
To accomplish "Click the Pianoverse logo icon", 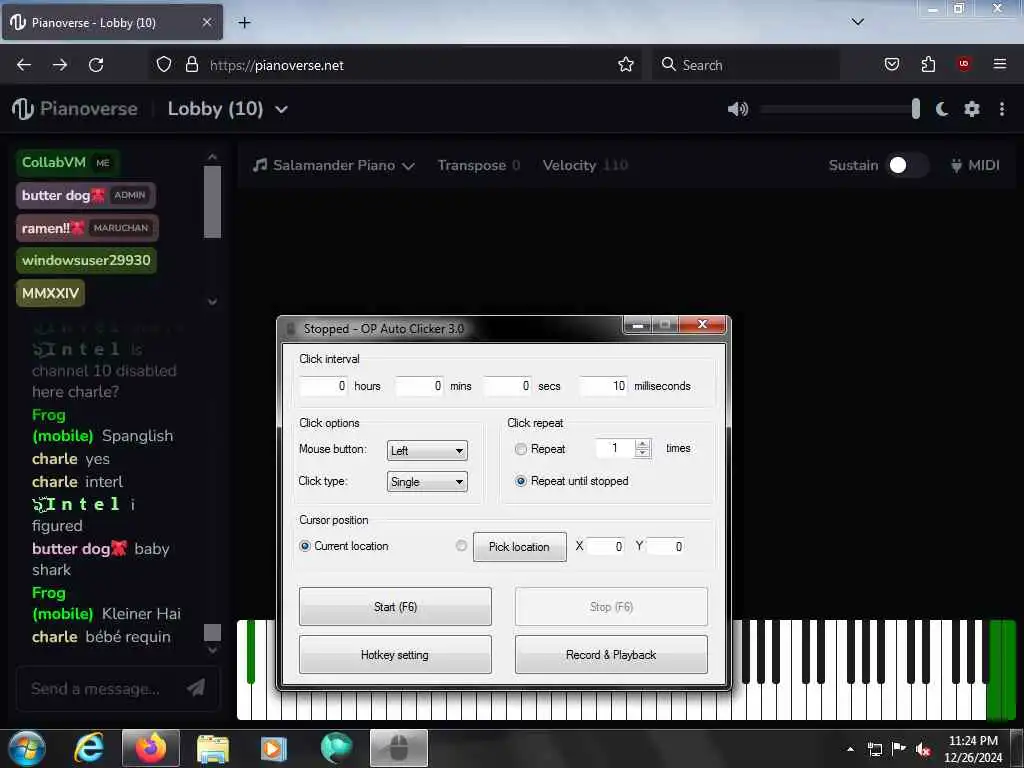I will point(23,108).
